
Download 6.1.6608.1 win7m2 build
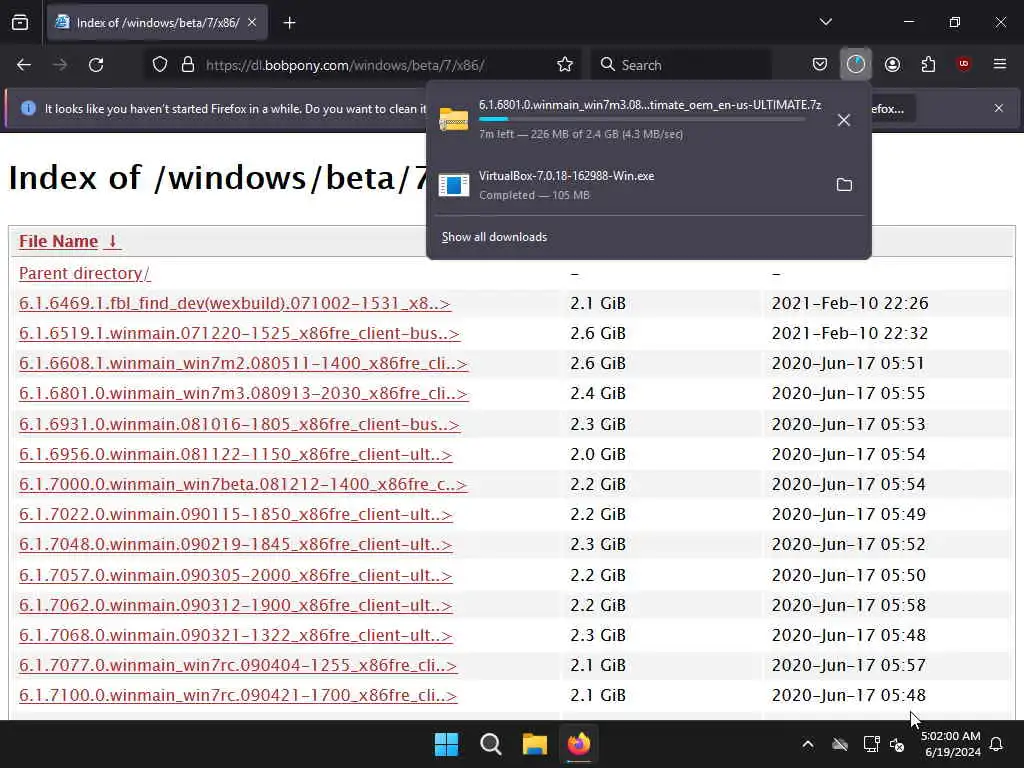tap(243, 363)
